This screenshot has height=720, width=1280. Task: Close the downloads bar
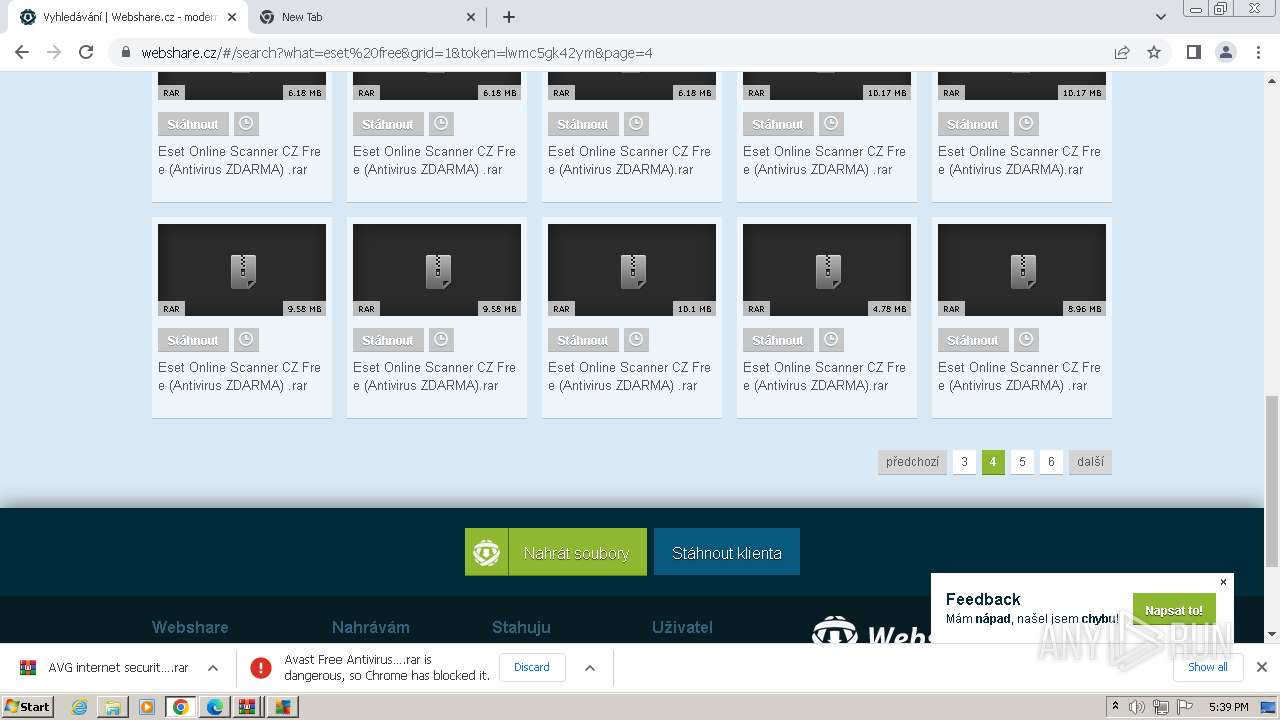coord(1262,667)
